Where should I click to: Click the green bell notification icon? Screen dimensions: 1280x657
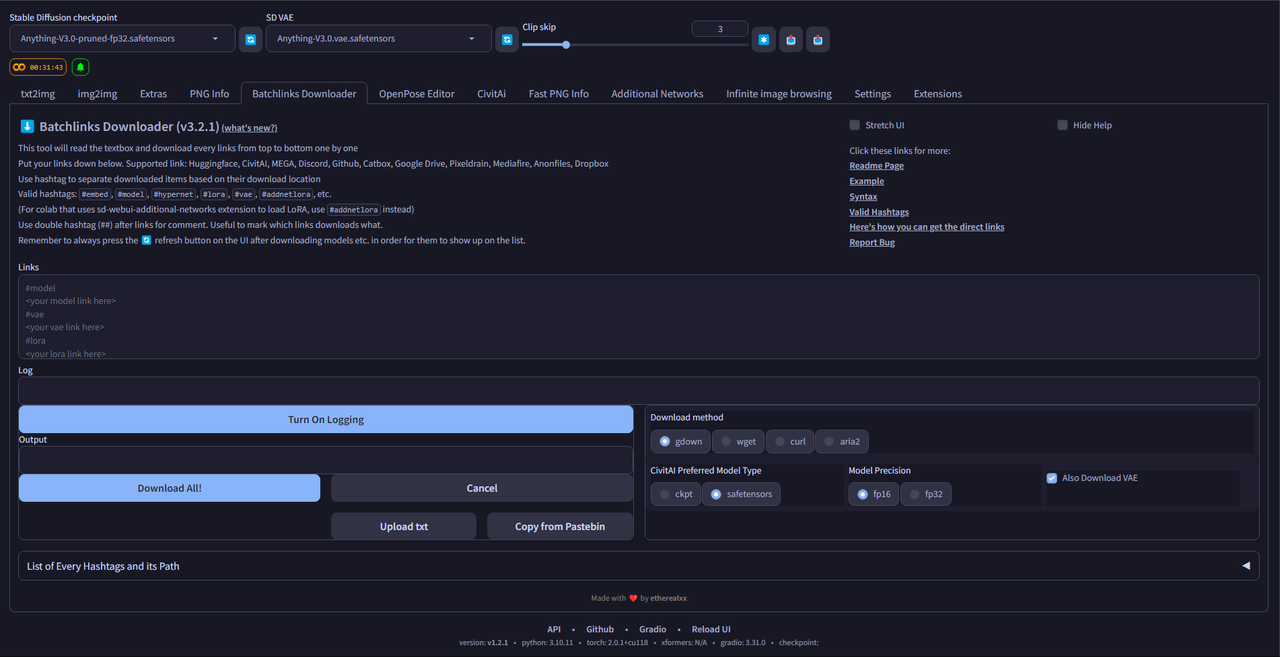click(x=80, y=67)
